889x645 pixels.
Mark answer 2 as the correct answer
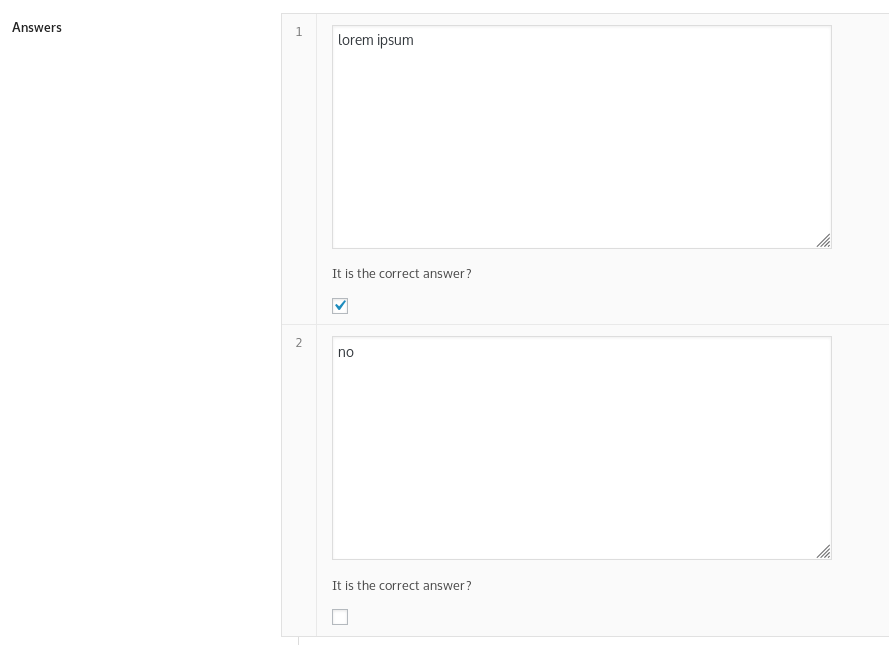pyautogui.click(x=340, y=617)
